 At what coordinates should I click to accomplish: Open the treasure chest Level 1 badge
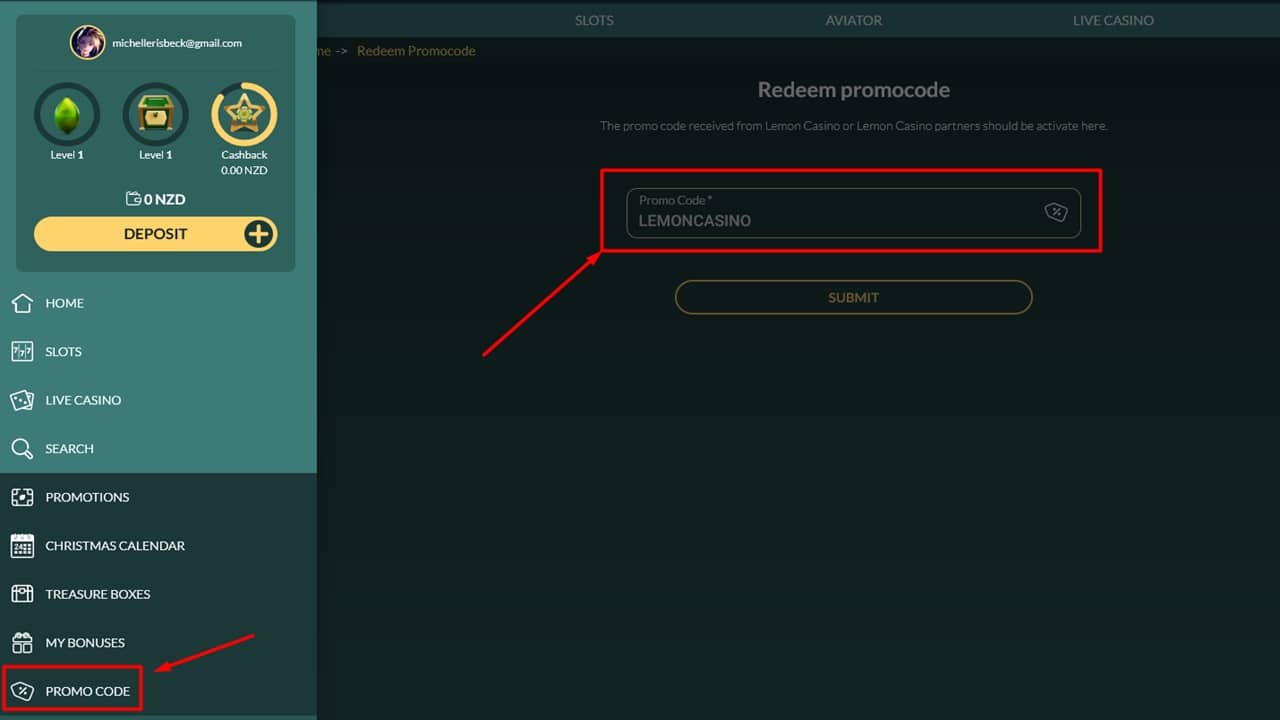tap(155, 115)
